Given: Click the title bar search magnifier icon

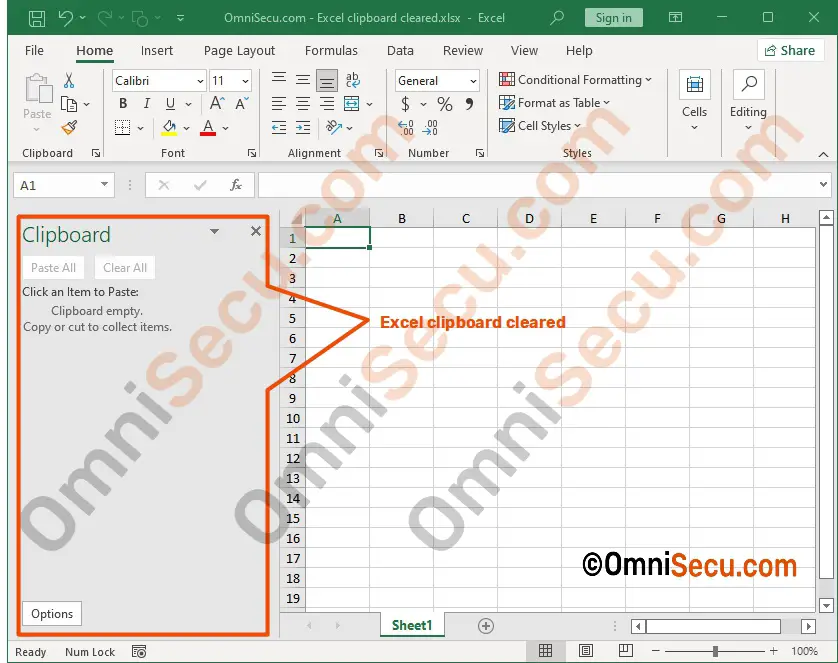Looking at the screenshot, I should pyautogui.click(x=557, y=18).
